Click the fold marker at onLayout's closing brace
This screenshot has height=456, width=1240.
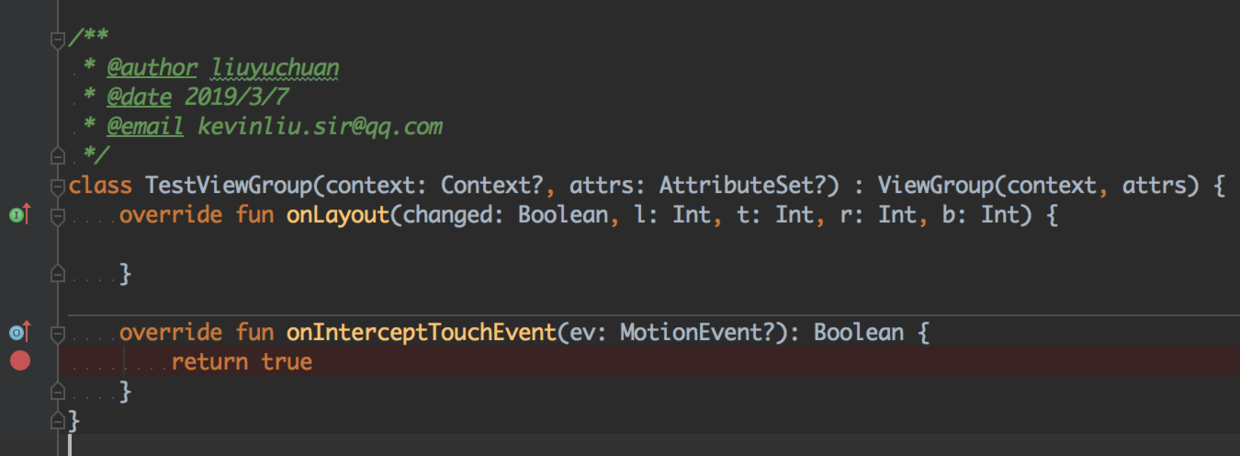coord(57,273)
